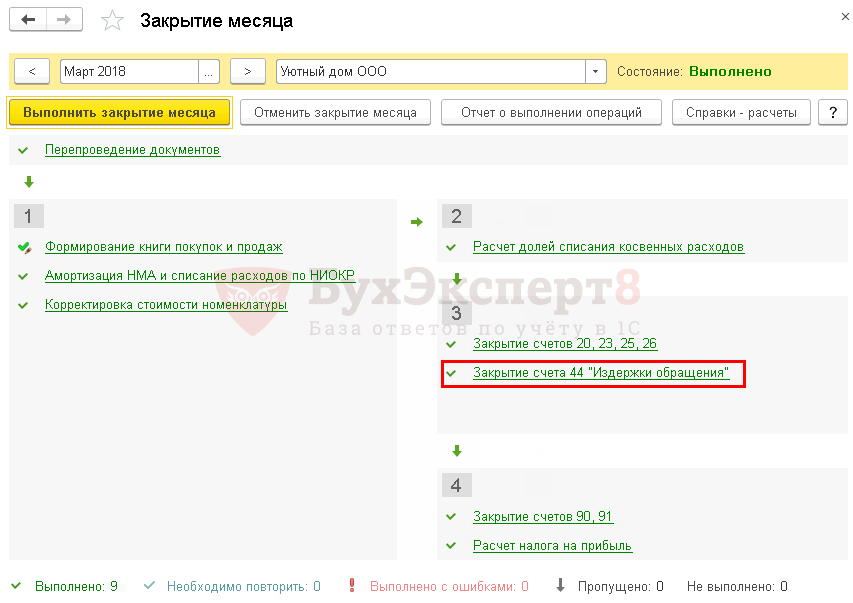Go back with the left arrow button
The height and width of the screenshot is (603, 853).
pos(28,20)
